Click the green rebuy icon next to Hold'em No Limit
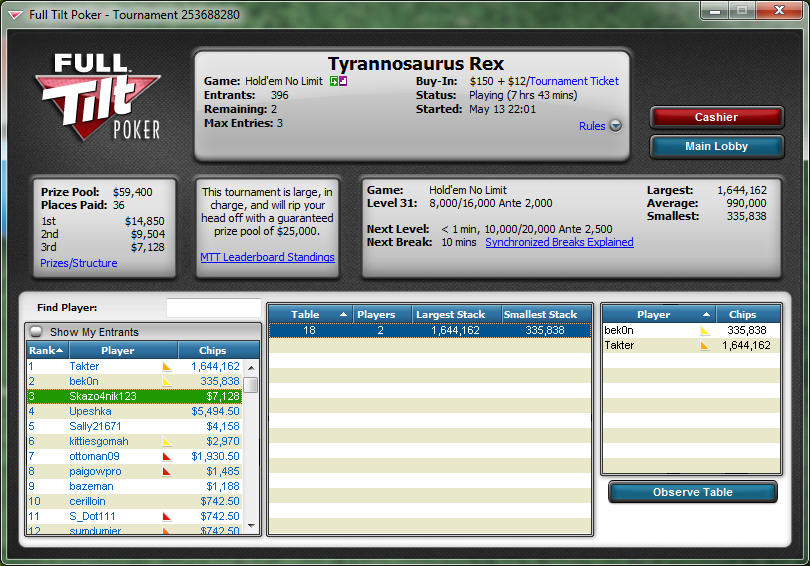 pyautogui.click(x=334, y=81)
